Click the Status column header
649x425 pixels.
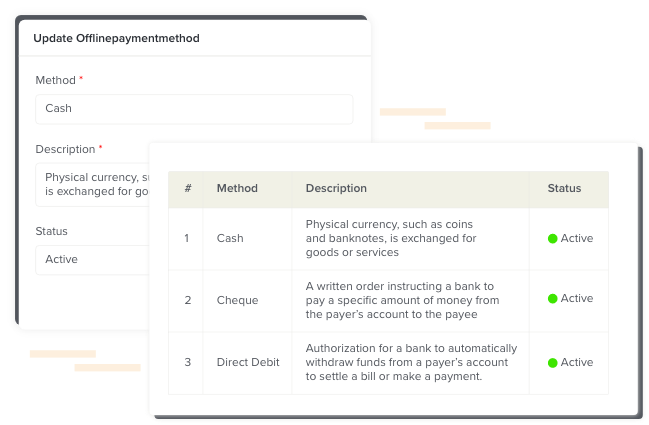coord(564,188)
